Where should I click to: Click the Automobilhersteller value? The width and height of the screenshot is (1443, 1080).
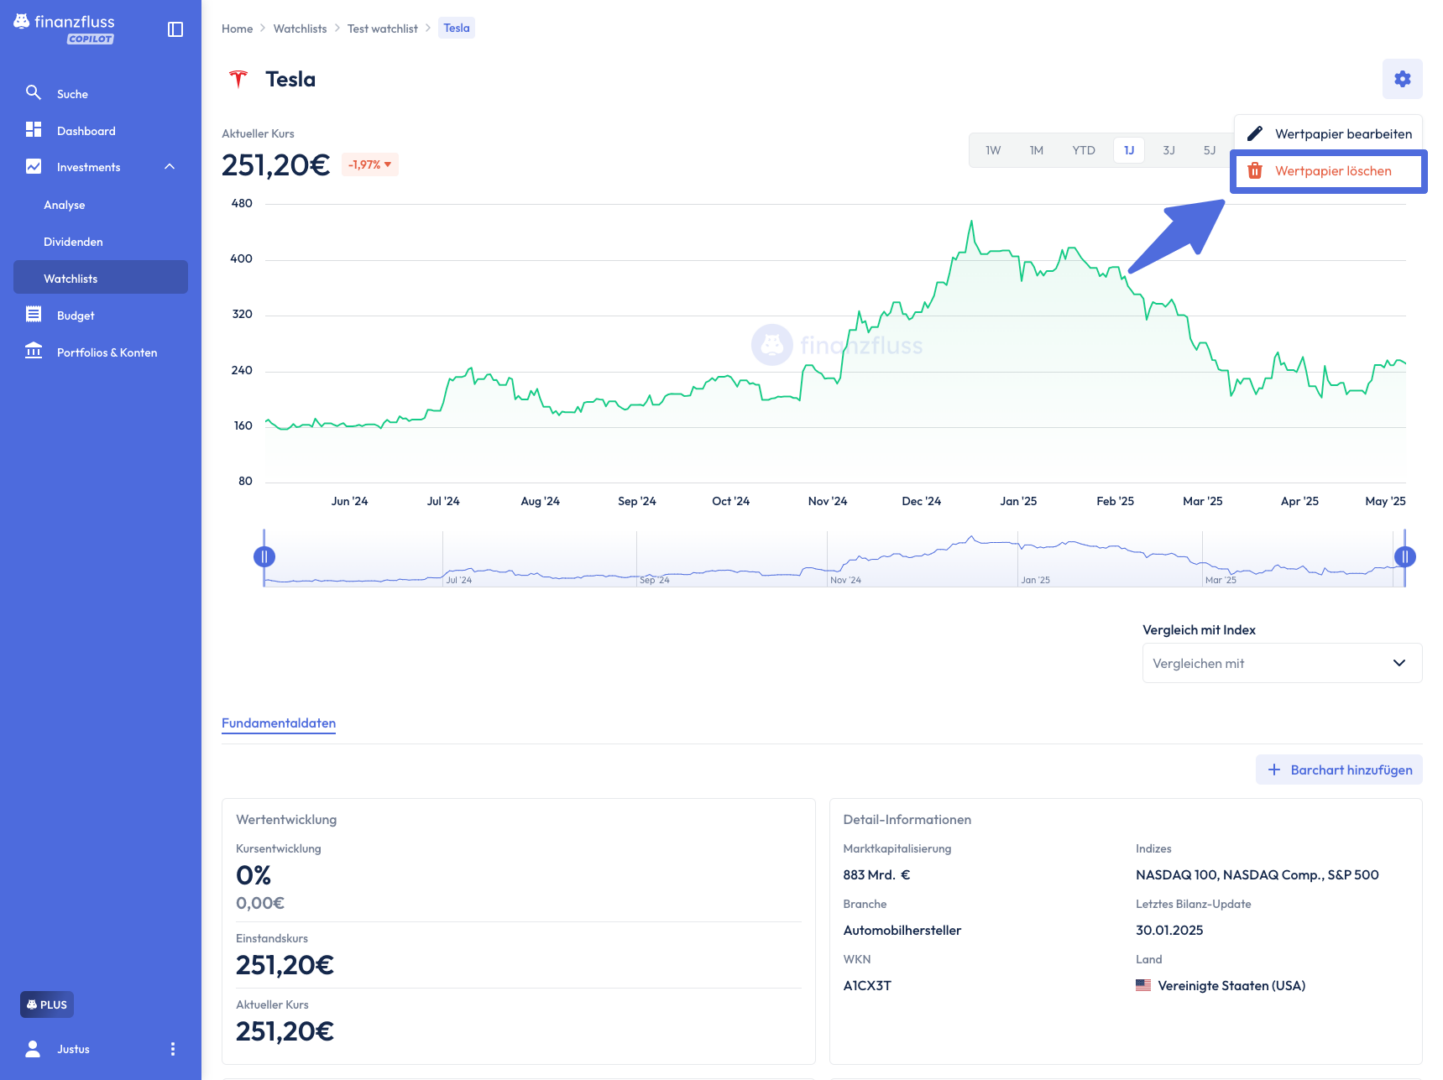click(902, 930)
